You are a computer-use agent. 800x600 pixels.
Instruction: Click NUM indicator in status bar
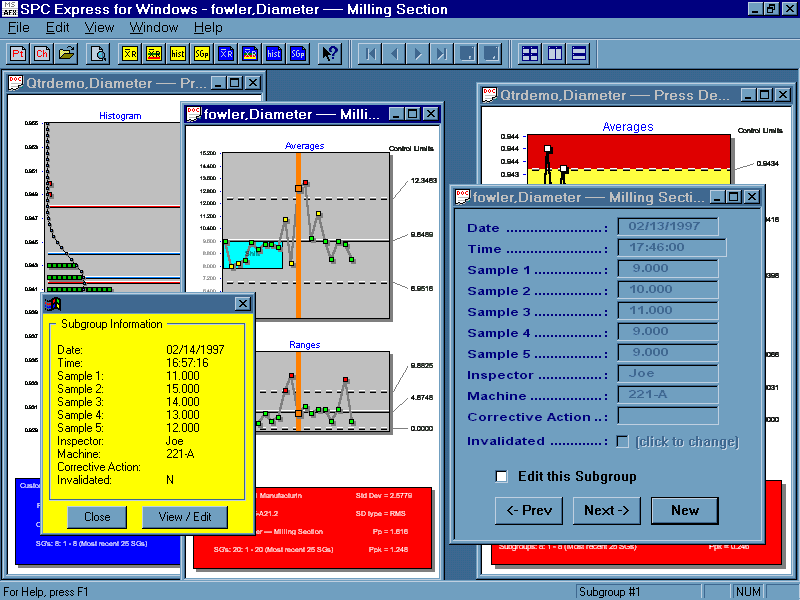[x=748, y=592]
